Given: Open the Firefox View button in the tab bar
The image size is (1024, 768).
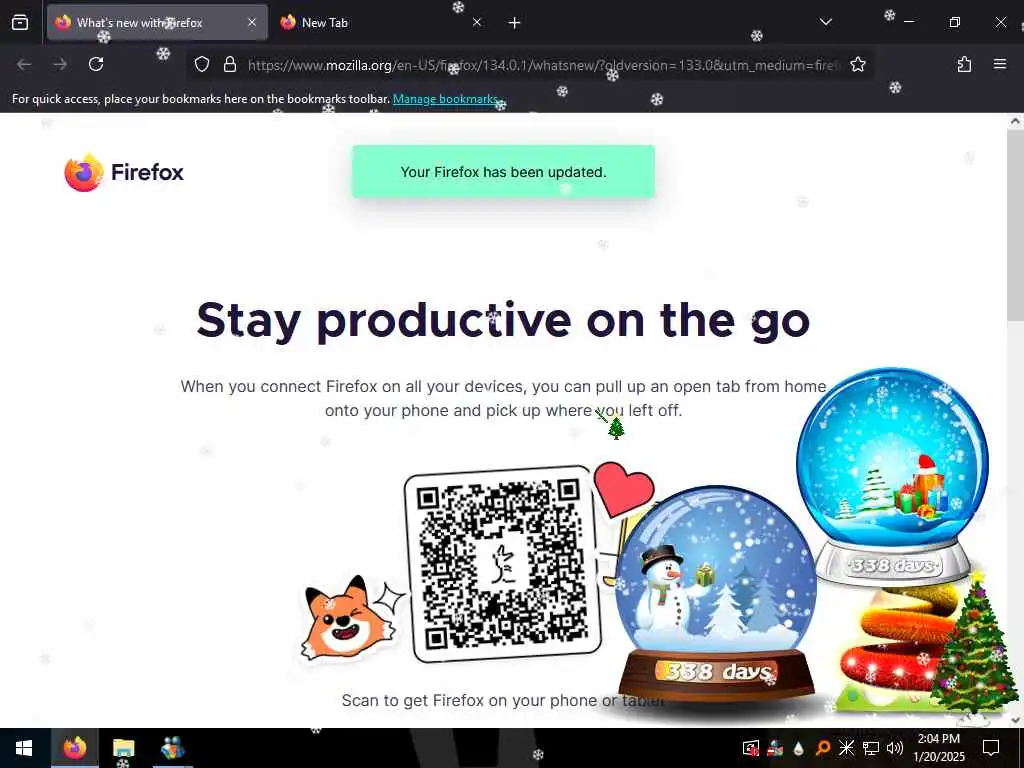Looking at the screenshot, I should 20,23.
